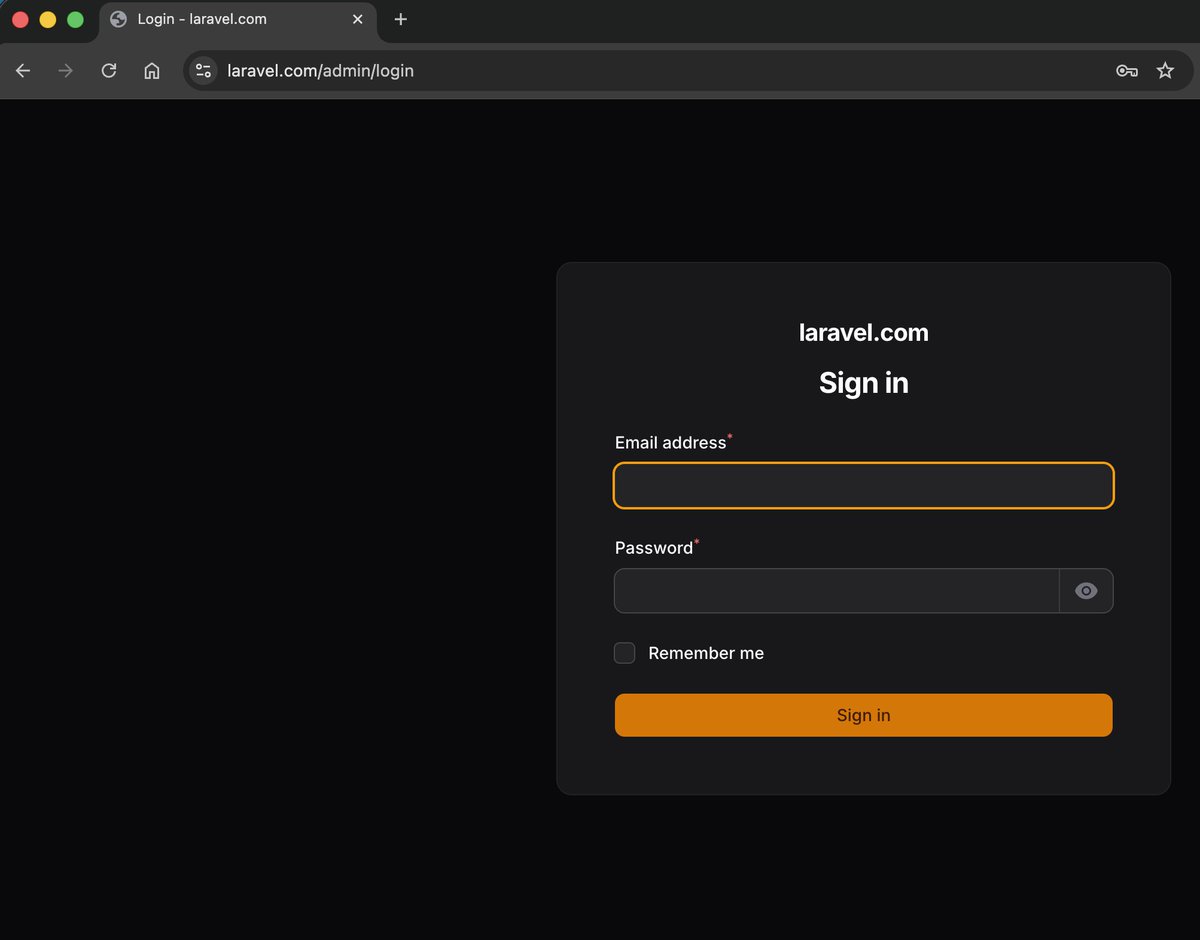The height and width of the screenshot is (940, 1200).
Task: Focus the Password input field
Action: click(x=835, y=591)
